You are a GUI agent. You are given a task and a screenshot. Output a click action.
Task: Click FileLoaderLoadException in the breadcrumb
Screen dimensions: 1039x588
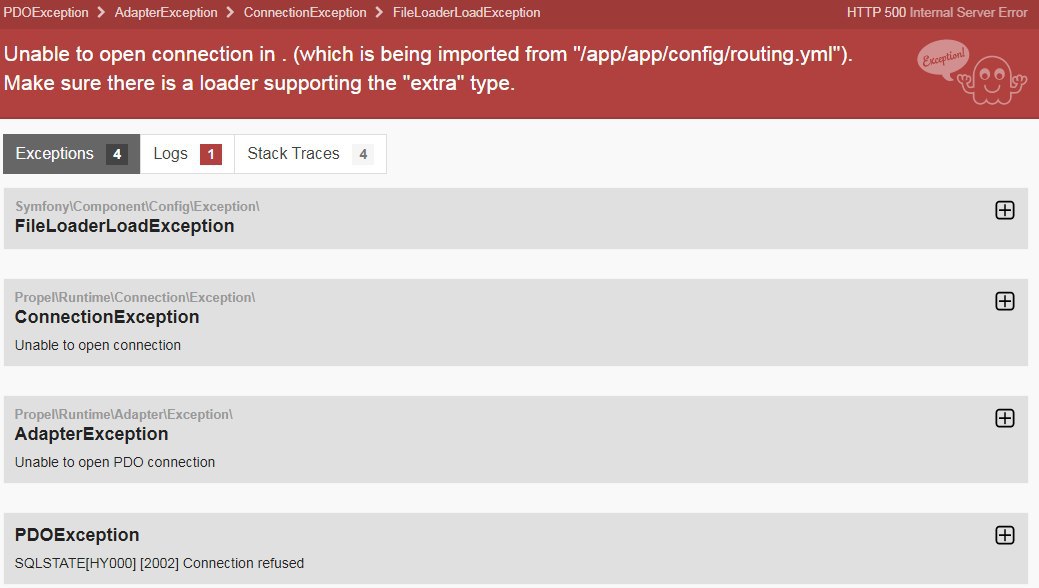tap(466, 13)
